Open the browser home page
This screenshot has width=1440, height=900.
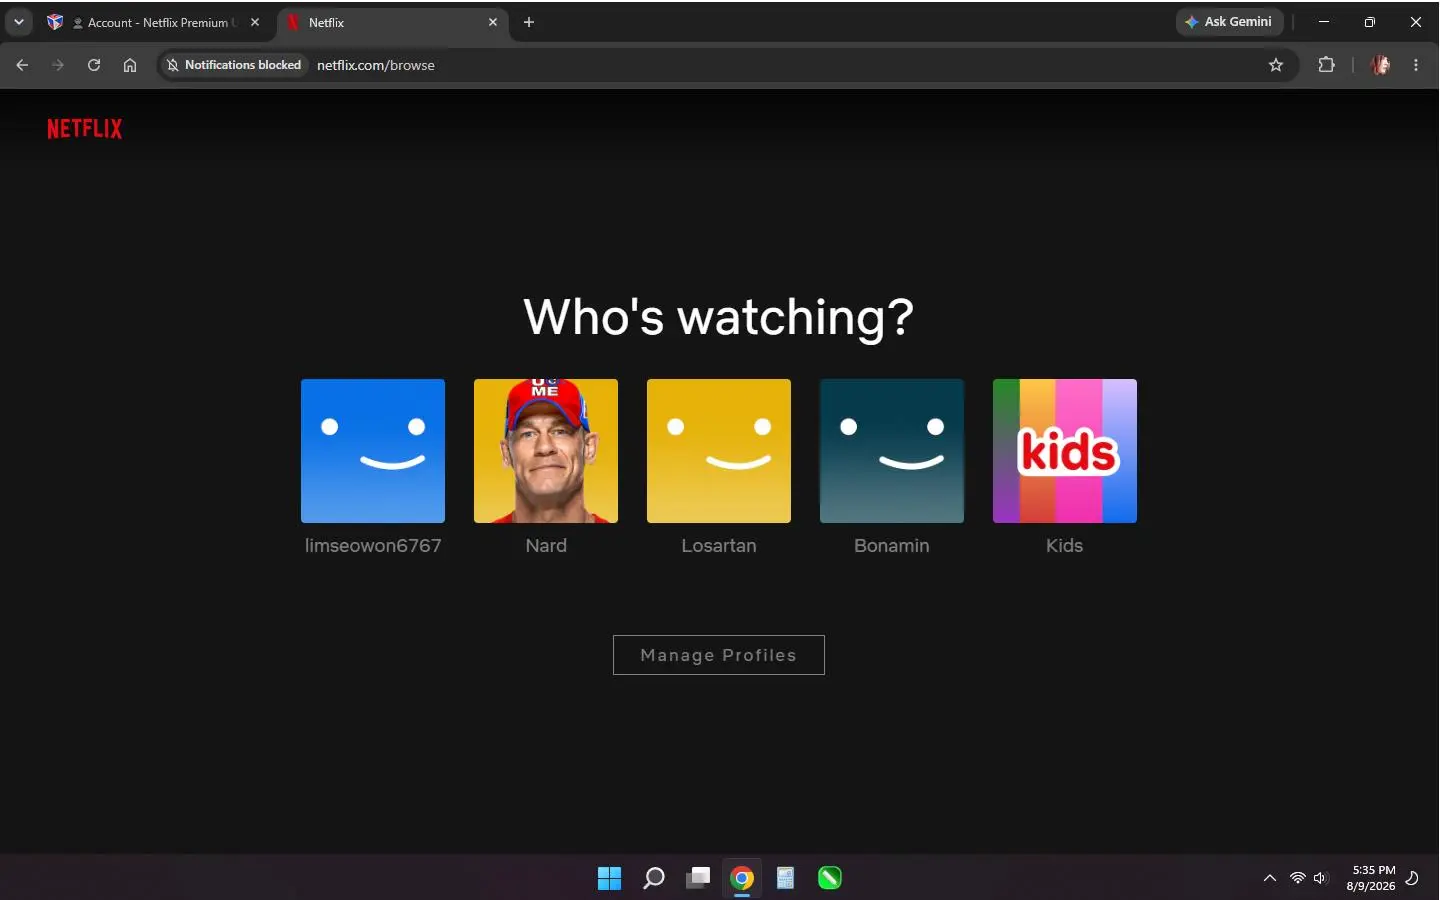click(x=130, y=65)
